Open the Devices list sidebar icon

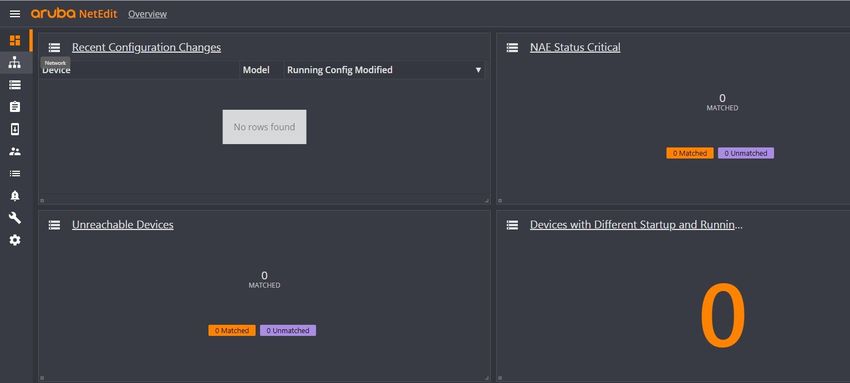[15, 85]
